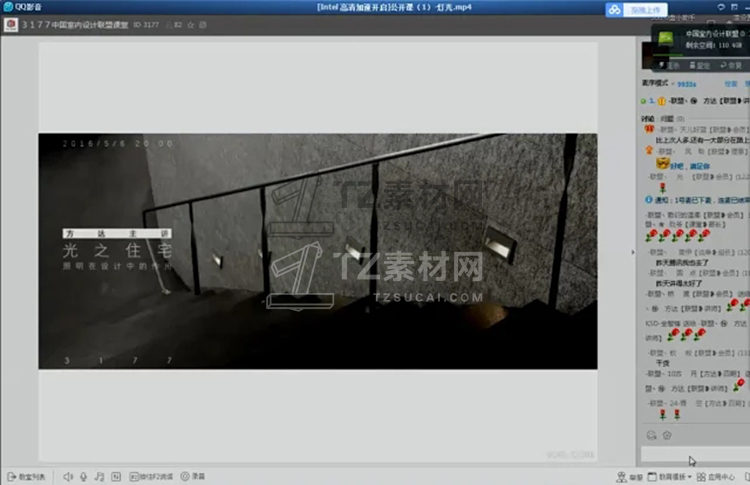Screen dimensions: 750x485
Task: Select the 问题 tab in chat panel
Action: (666, 119)
